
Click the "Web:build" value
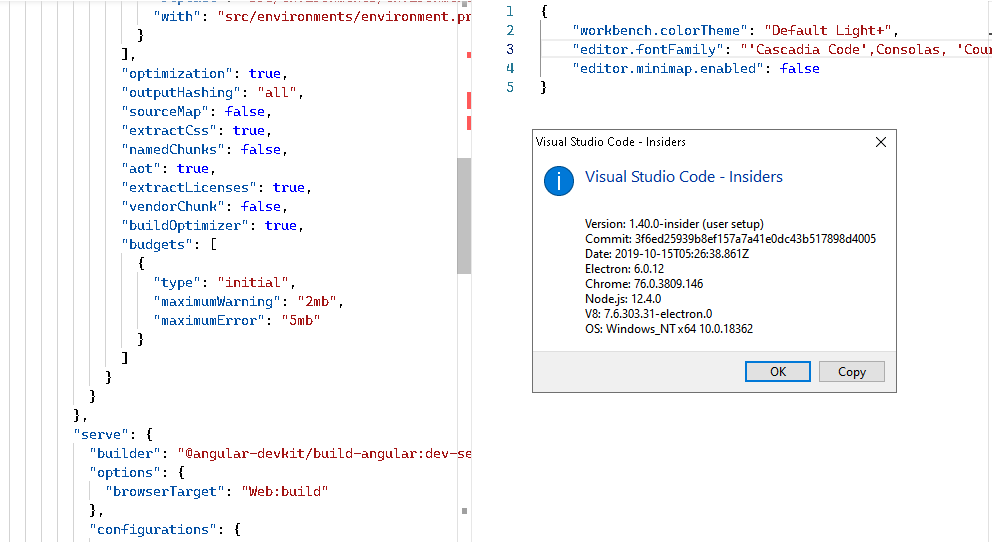[x=285, y=491]
